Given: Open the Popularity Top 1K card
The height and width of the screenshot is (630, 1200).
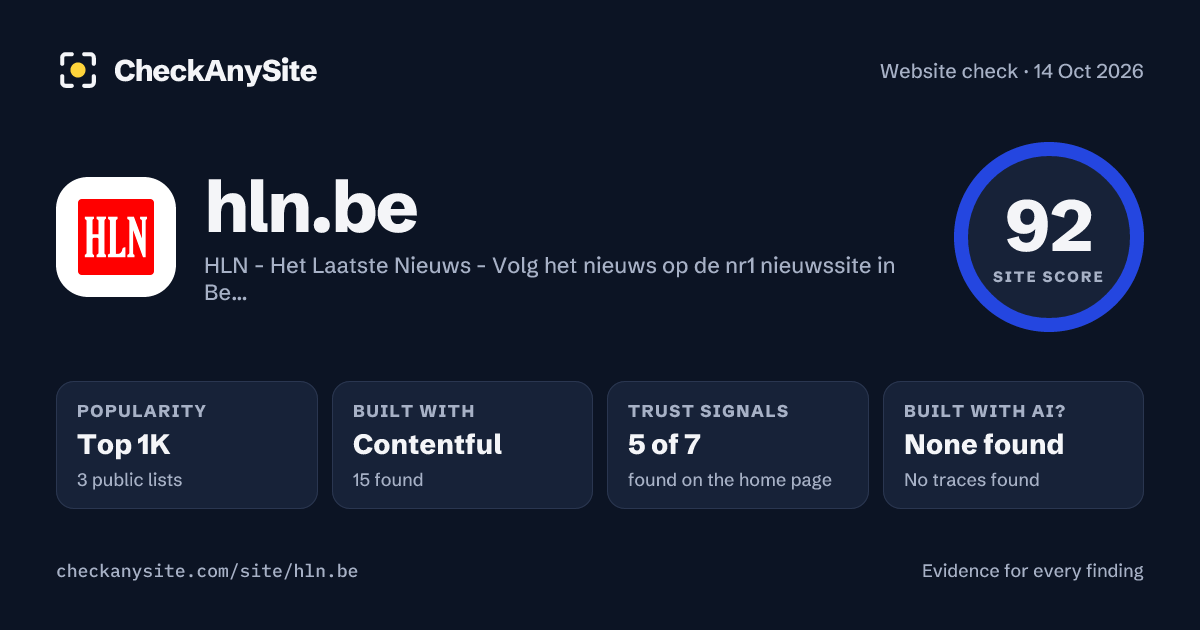Looking at the screenshot, I should (x=187, y=445).
